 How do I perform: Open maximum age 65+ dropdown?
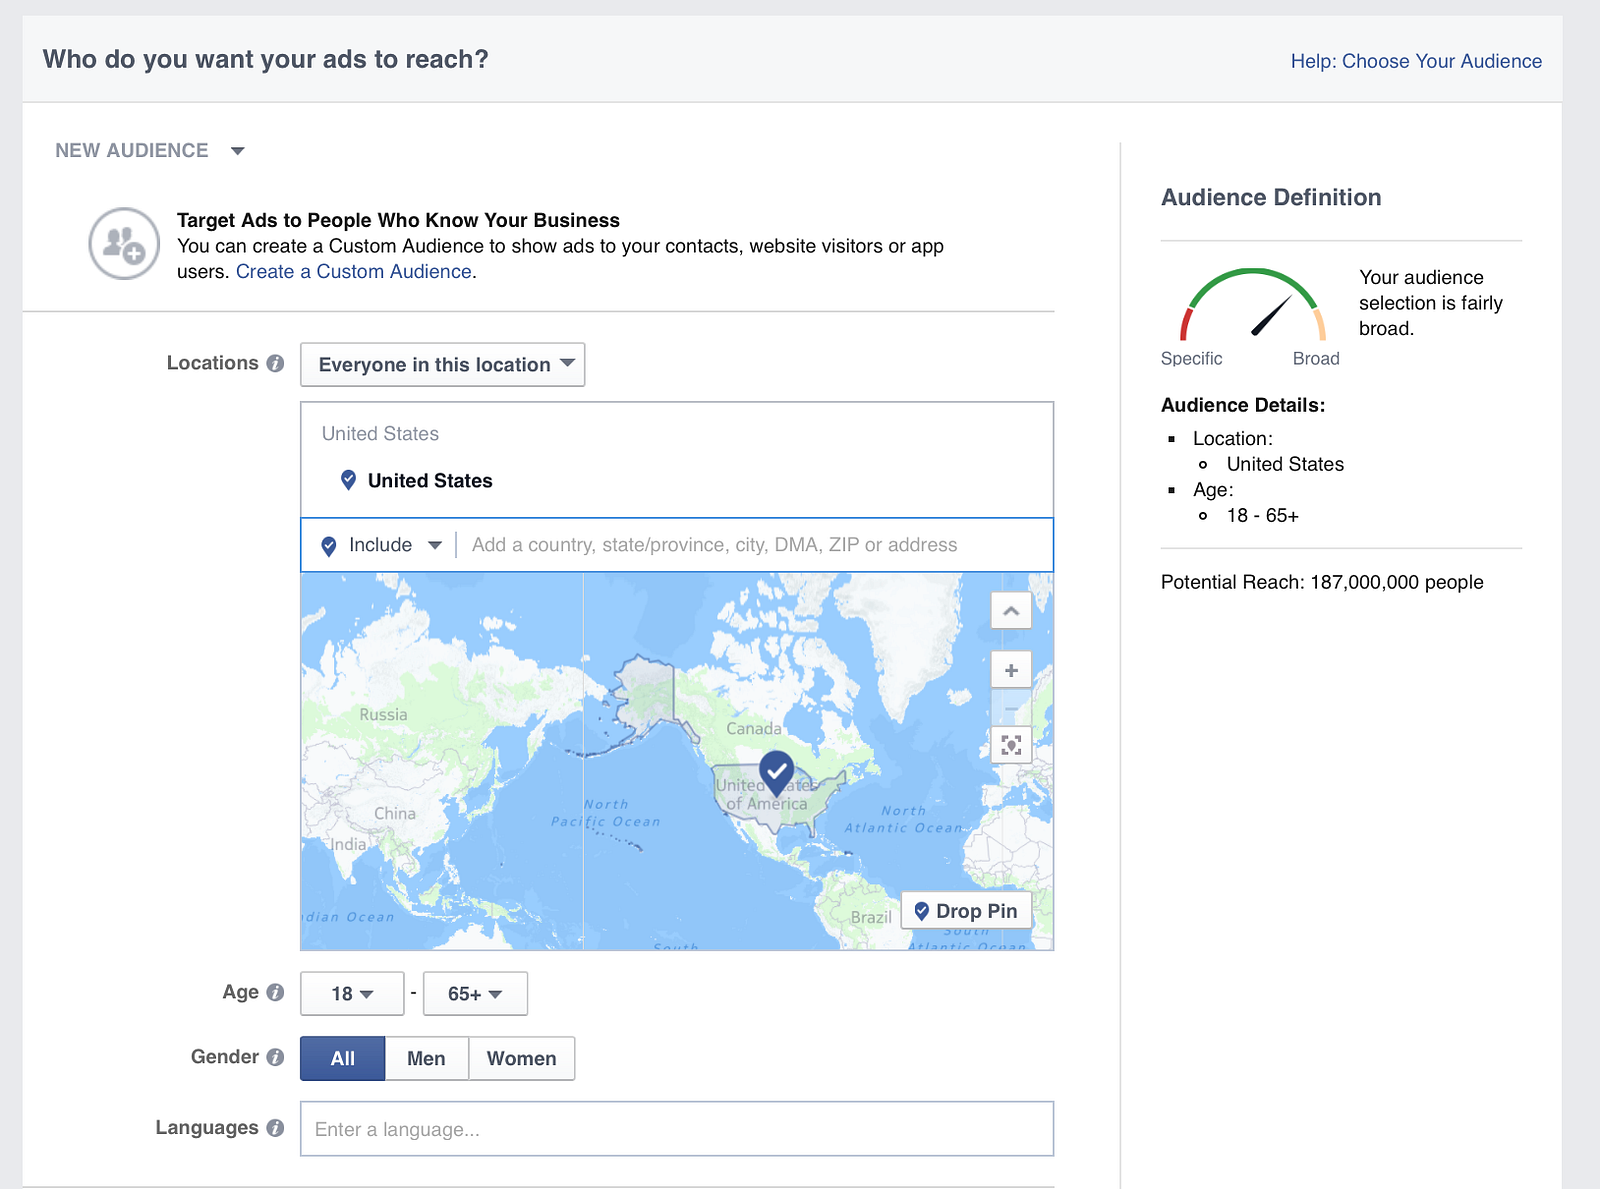click(x=475, y=994)
